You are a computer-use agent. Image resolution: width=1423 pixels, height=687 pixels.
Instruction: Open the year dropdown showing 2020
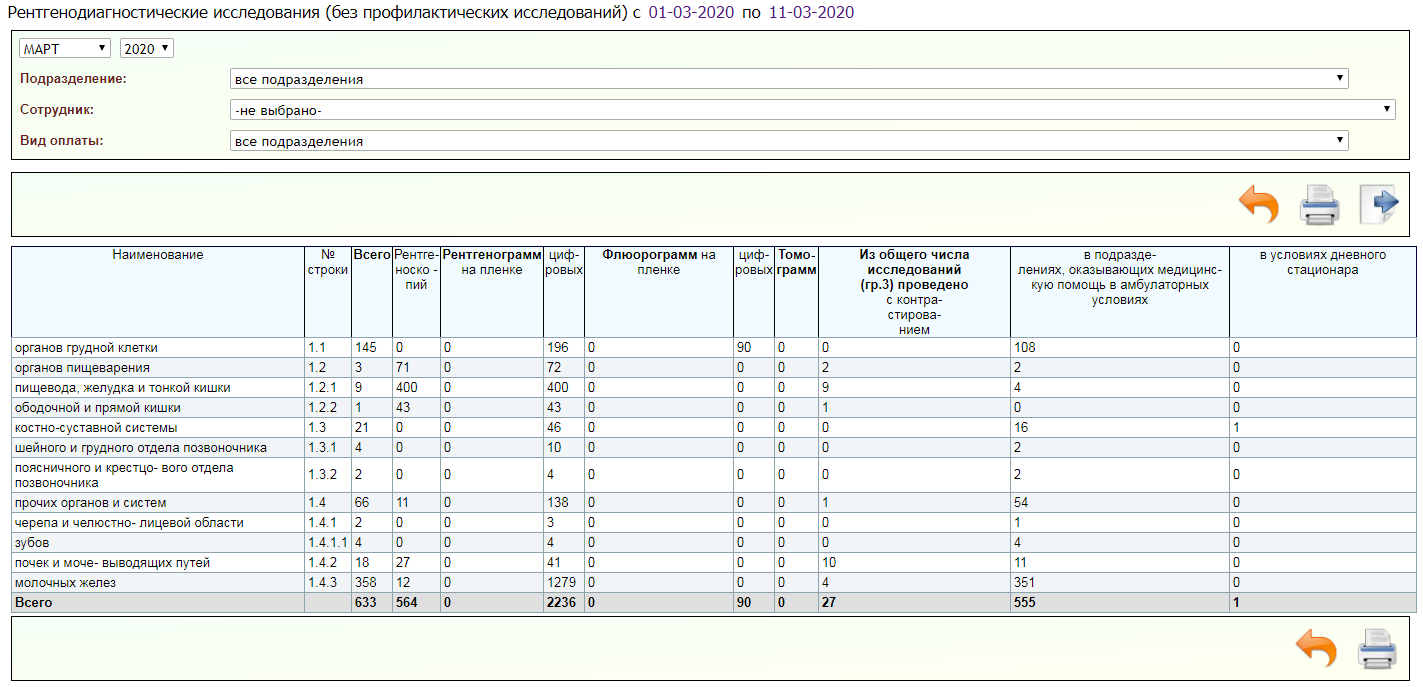click(x=146, y=49)
